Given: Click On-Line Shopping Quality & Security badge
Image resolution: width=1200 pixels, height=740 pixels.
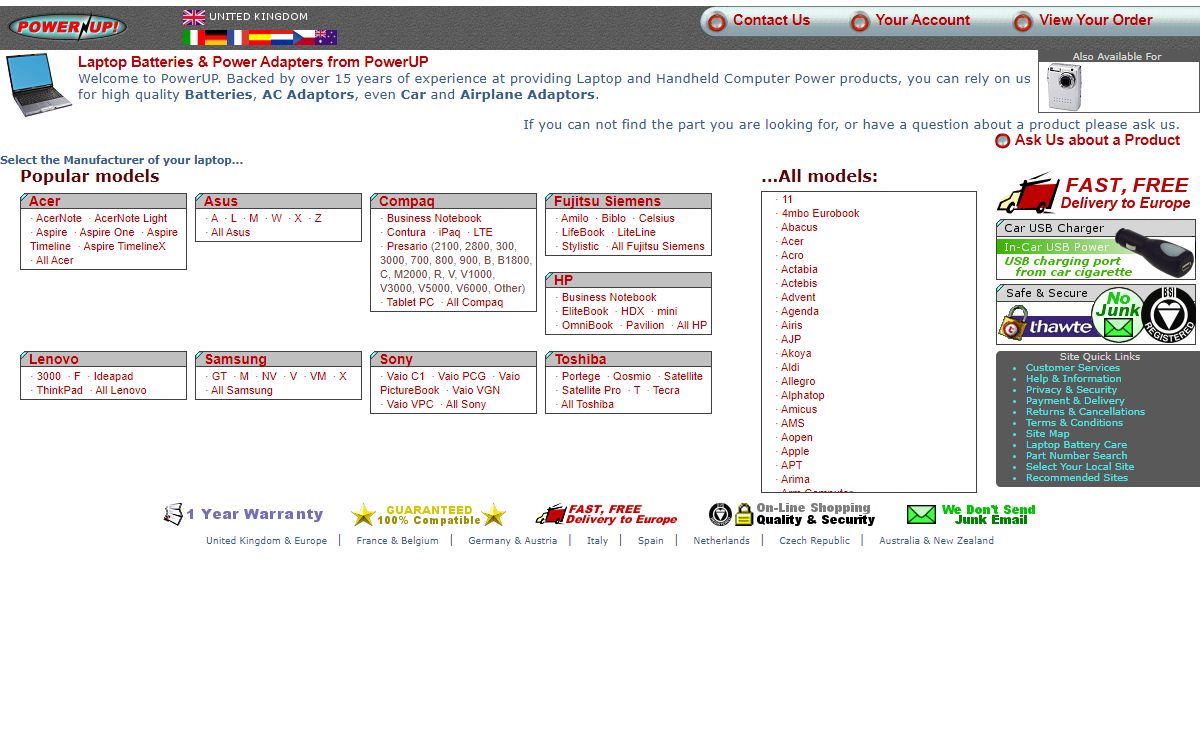Looking at the screenshot, I should 792,515.
